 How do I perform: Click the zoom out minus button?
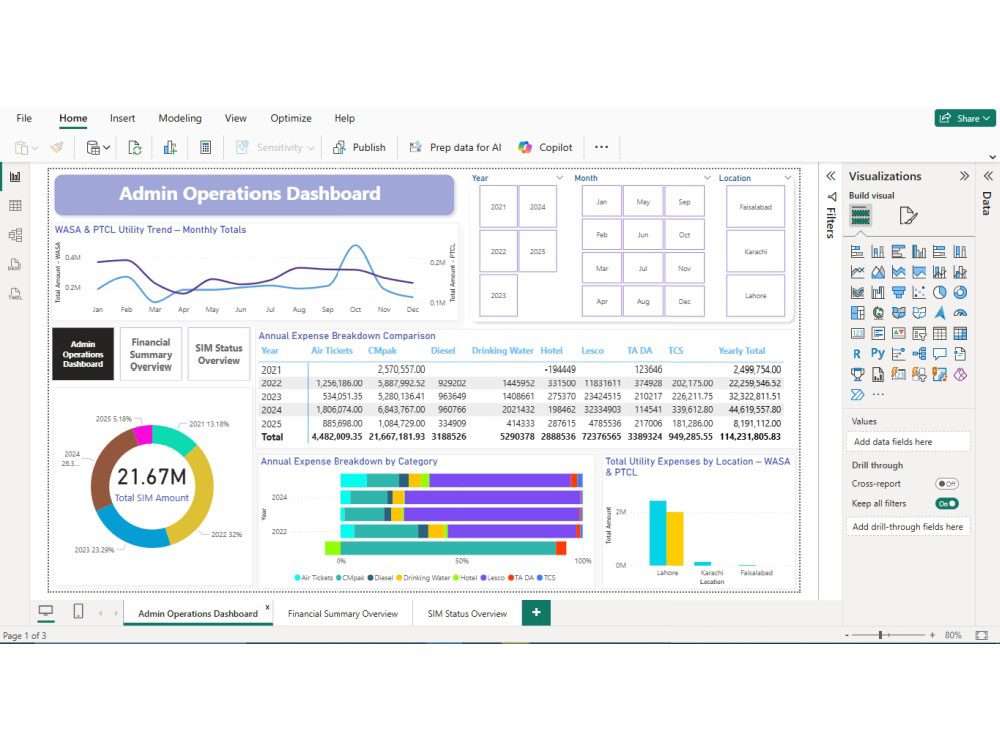[x=847, y=635]
